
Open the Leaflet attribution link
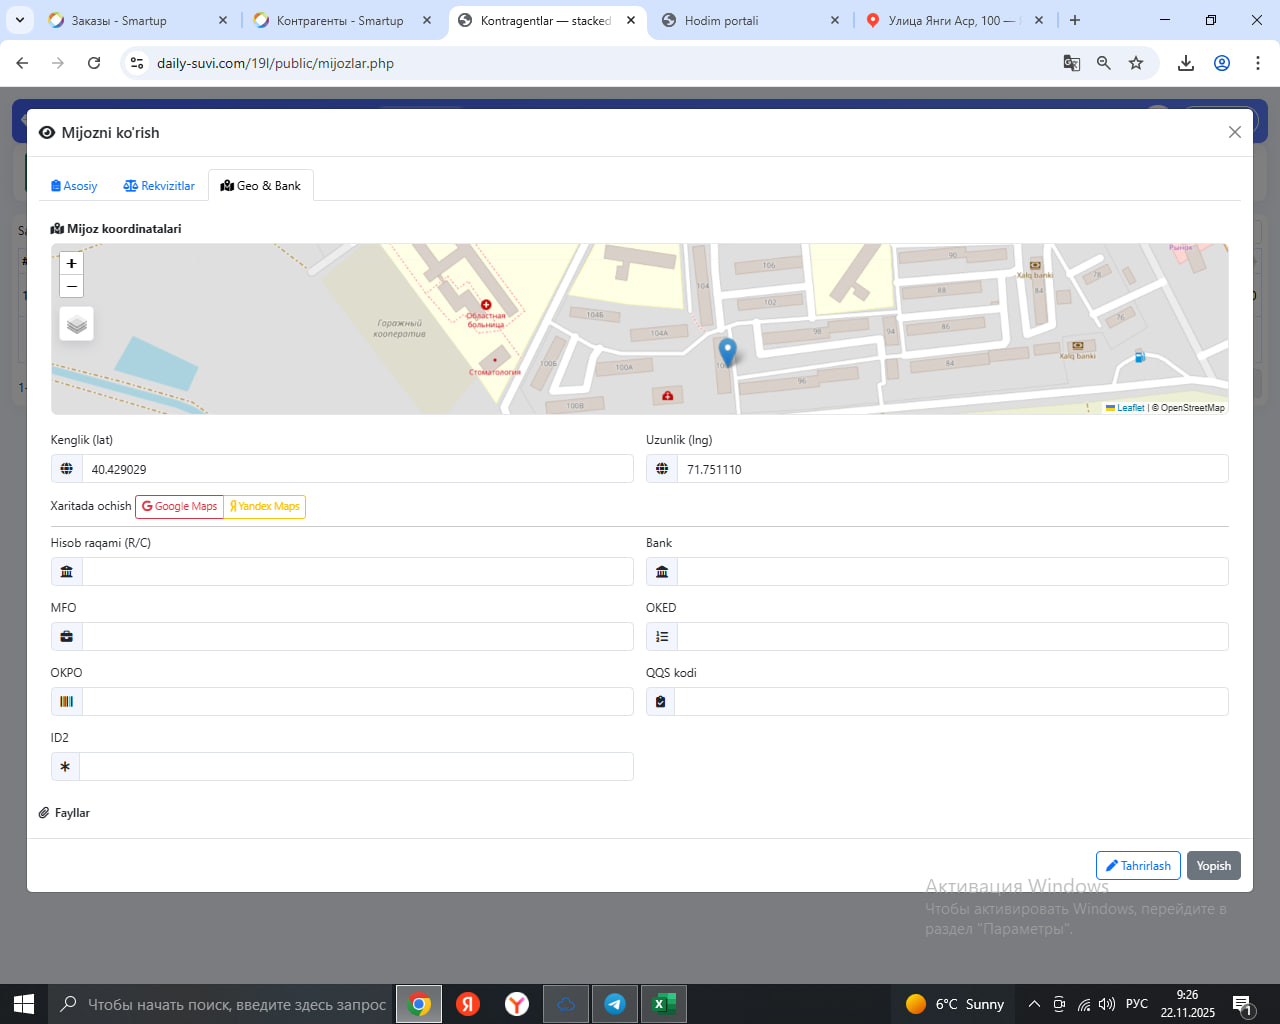point(1130,408)
